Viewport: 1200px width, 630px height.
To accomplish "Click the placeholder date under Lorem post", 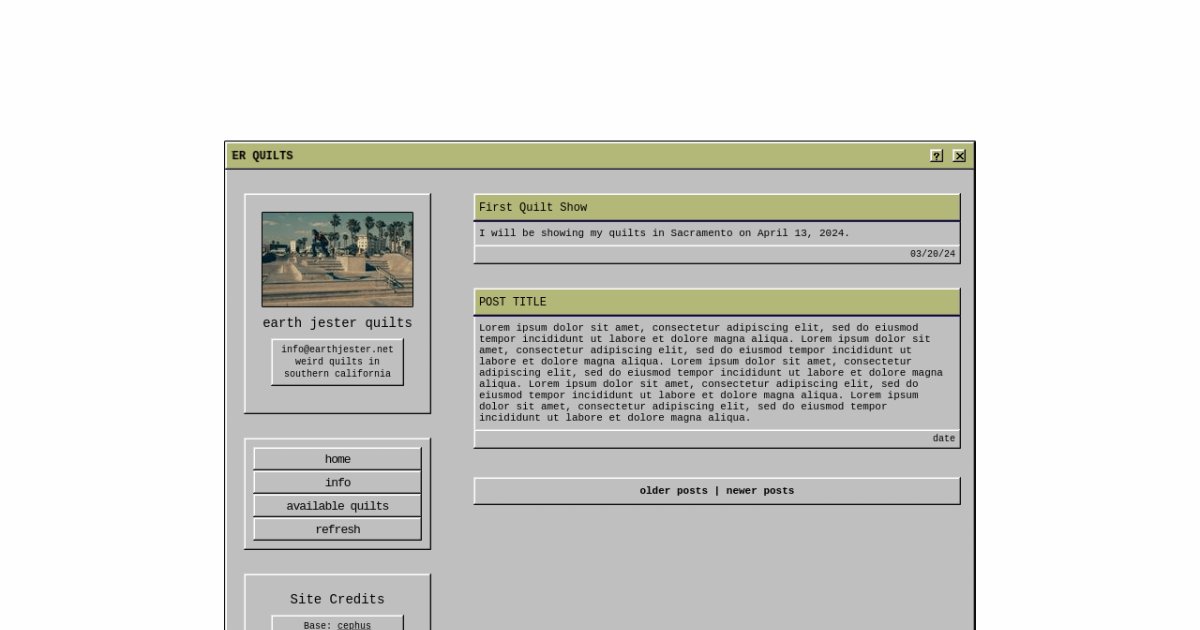I will point(943,438).
